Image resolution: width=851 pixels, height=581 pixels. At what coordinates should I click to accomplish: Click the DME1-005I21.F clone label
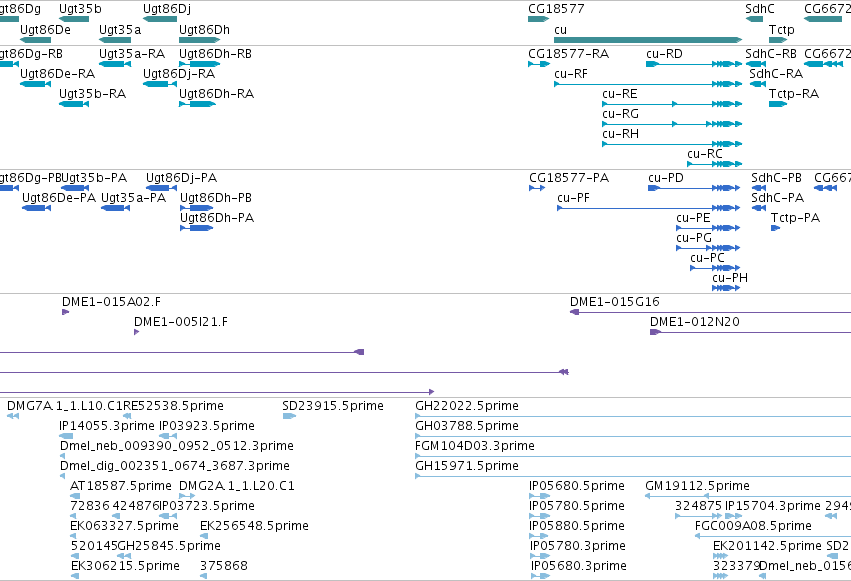pyautogui.click(x=181, y=322)
